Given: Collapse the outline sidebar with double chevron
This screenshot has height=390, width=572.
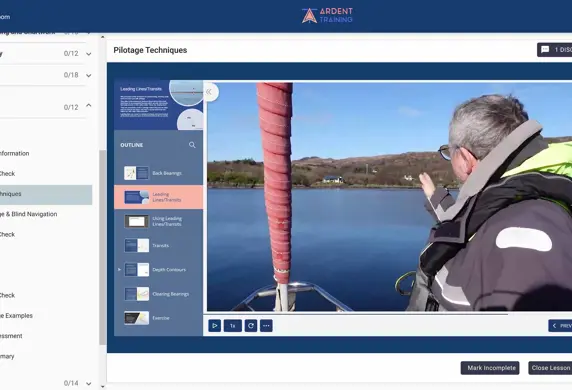Looking at the screenshot, I should 210,92.
